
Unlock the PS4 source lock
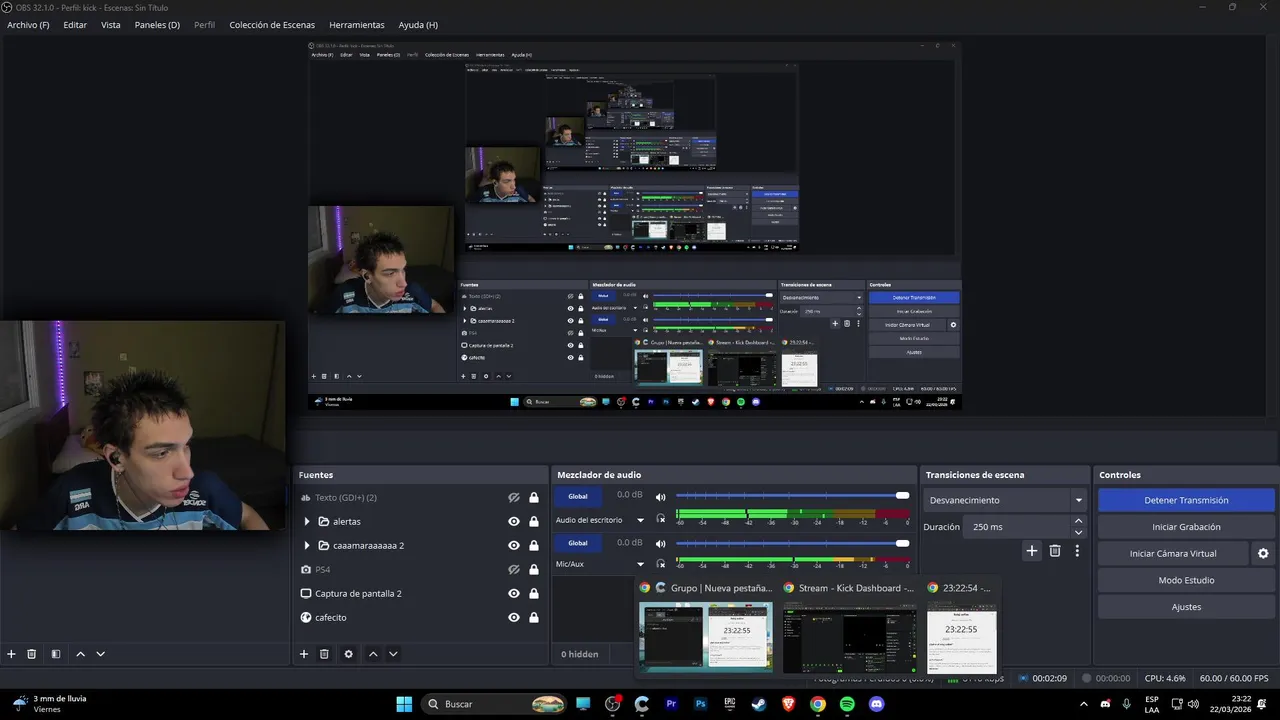(x=534, y=569)
